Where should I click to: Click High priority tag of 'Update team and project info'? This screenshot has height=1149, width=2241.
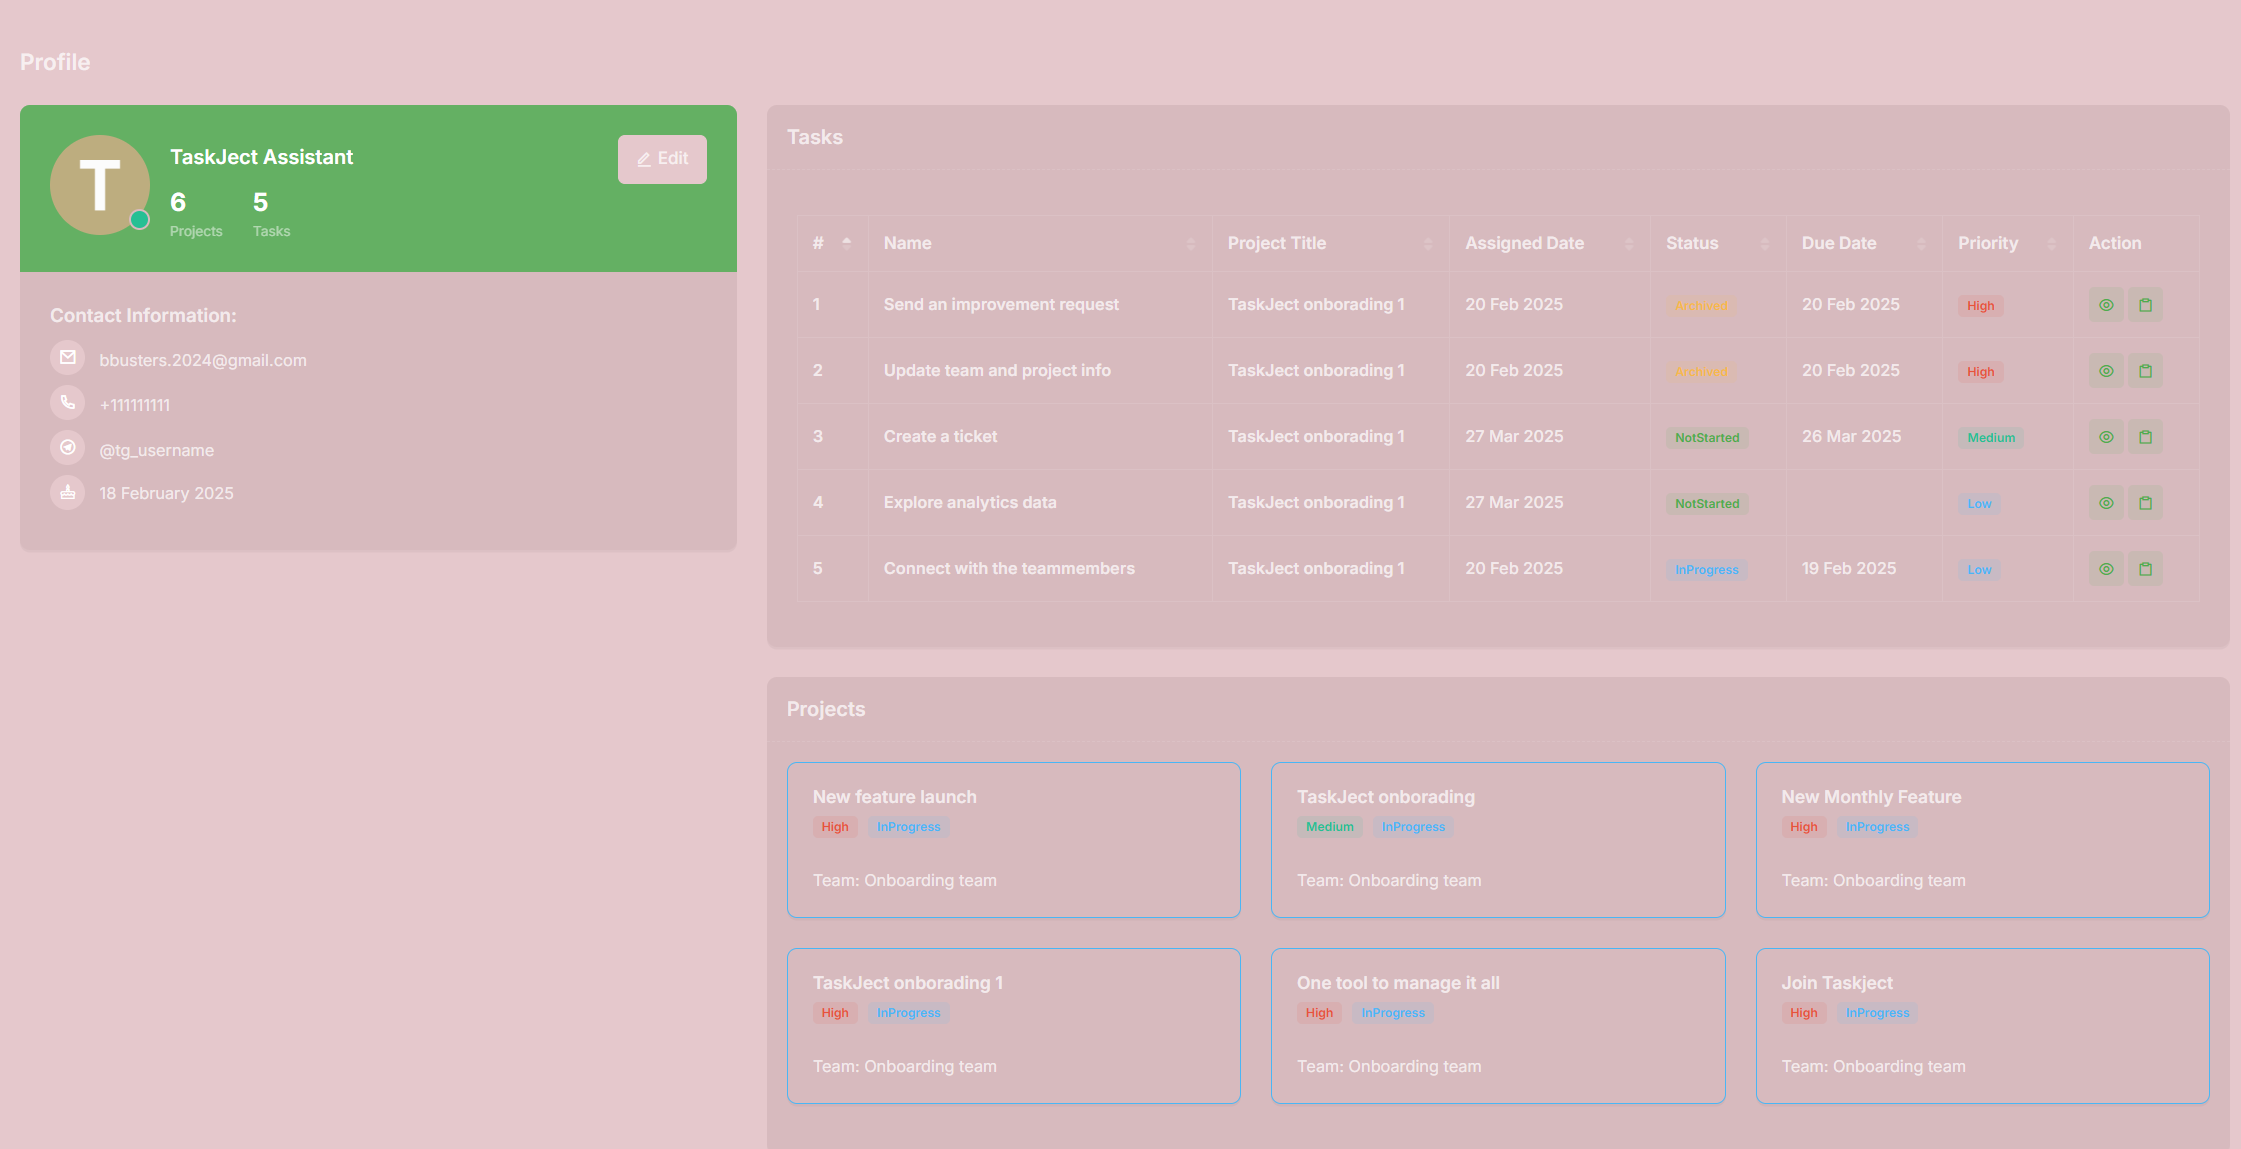(1980, 372)
